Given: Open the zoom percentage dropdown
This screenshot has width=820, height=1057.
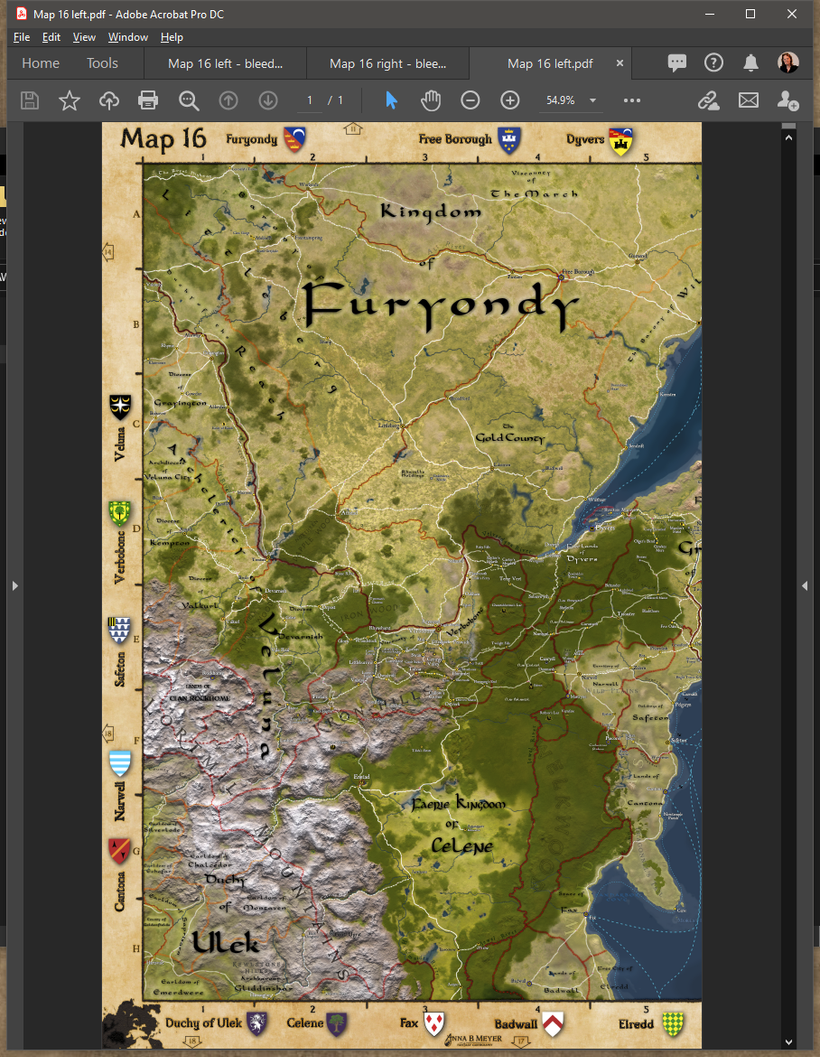Looking at the screenshot, I should 592,100.
